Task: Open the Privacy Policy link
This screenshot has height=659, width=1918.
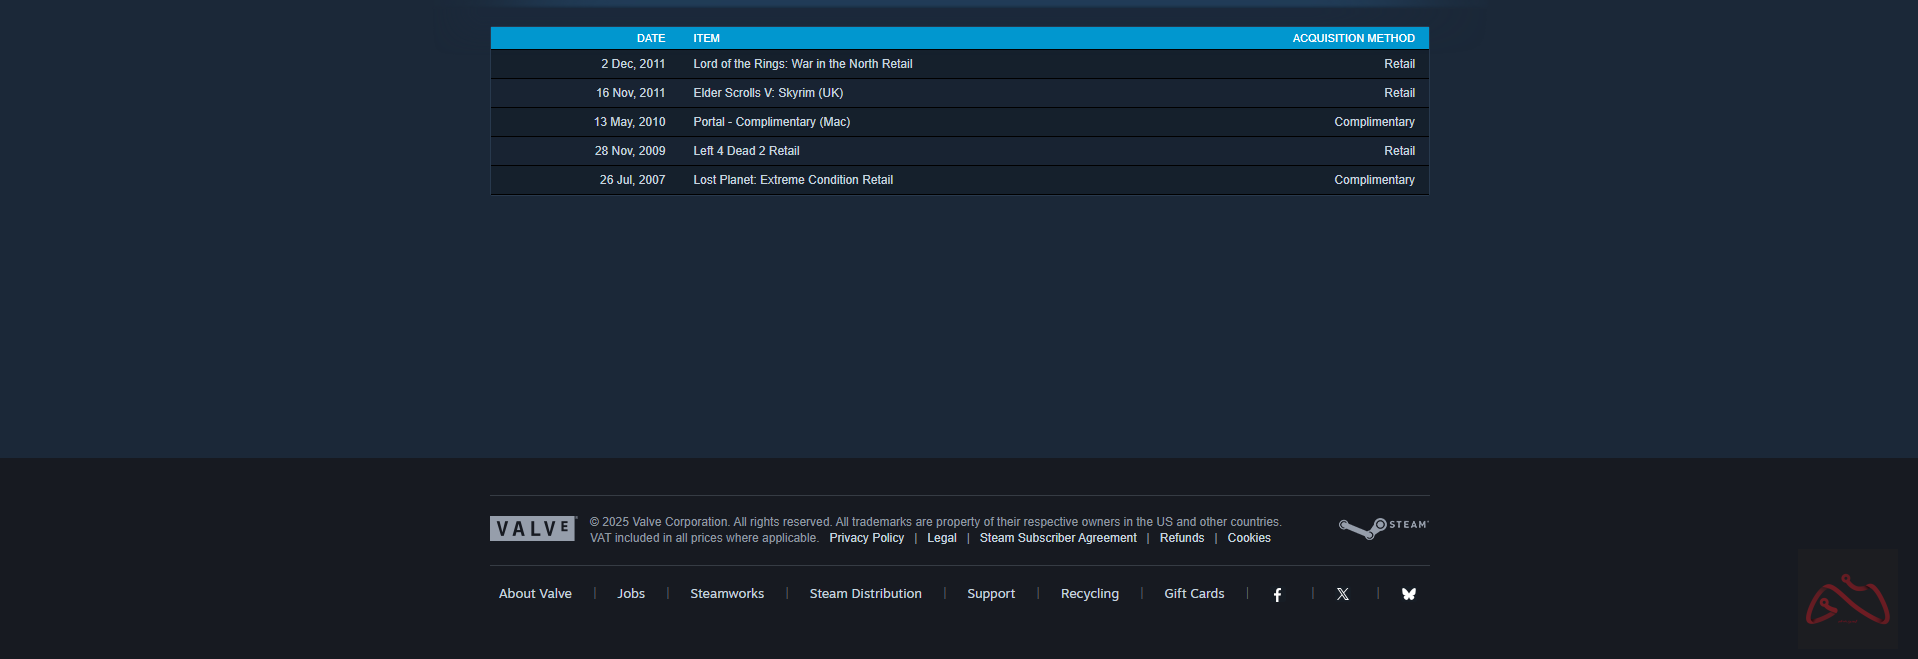Action: pos(866,538)
